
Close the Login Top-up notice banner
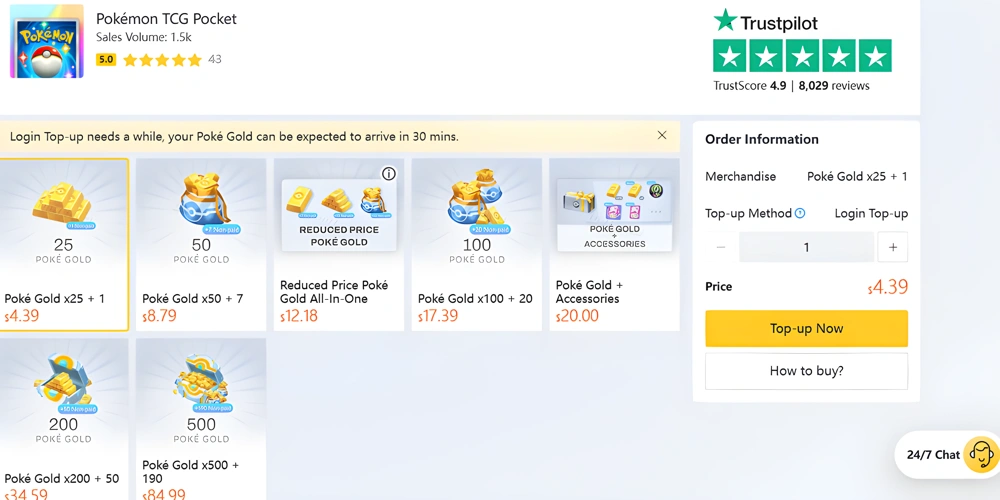click(662, 135)
